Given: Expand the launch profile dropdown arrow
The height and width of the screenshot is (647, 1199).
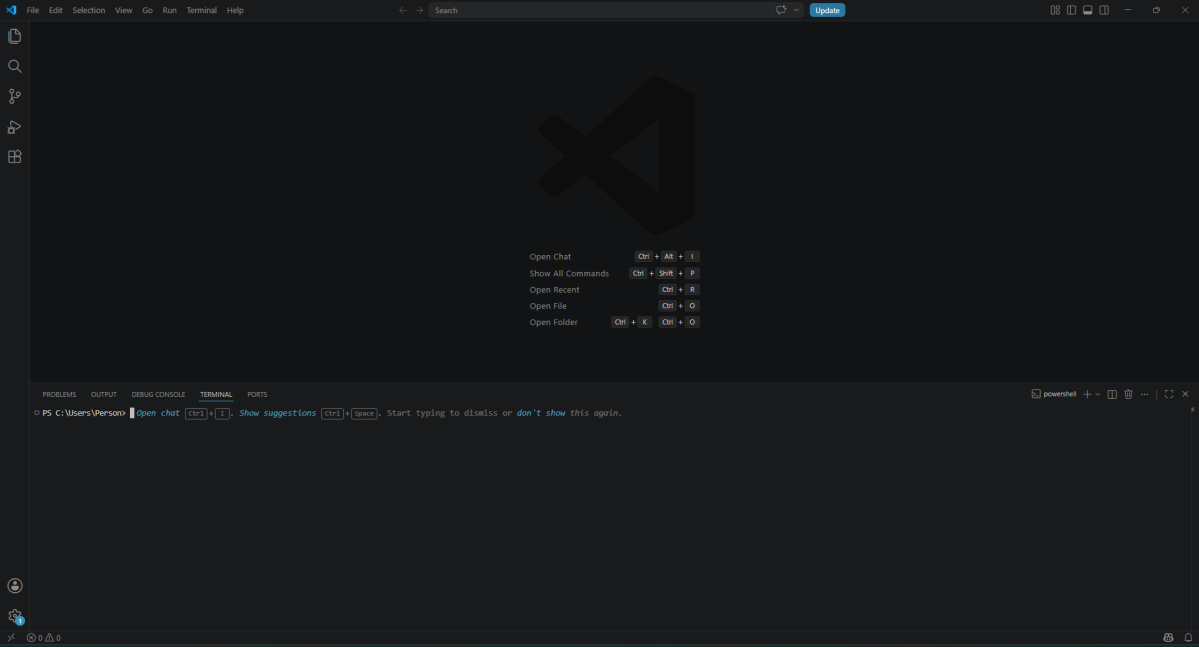Looking at the screenshot, I should (x=1098, y=394).
